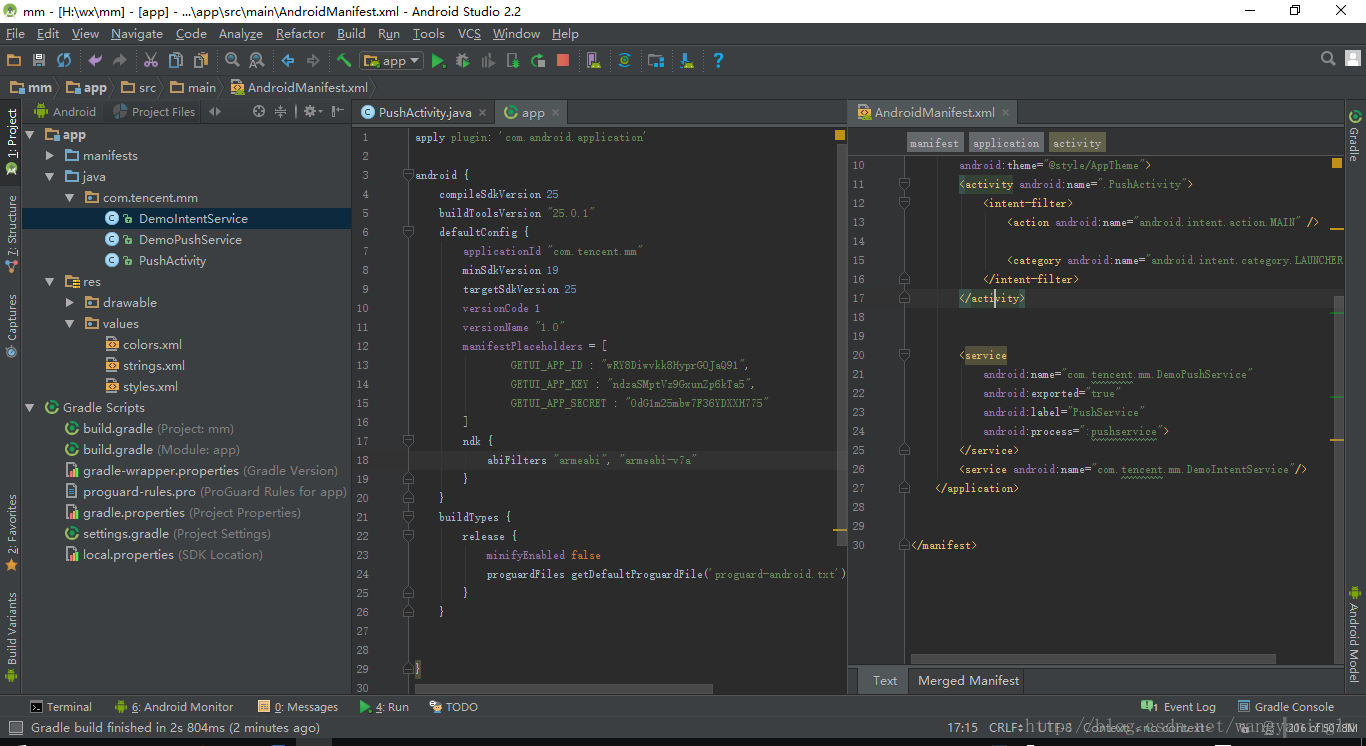1366x746 pixels.
Task: Click Collapse All icon in Project panel
Action: (281, 111)
